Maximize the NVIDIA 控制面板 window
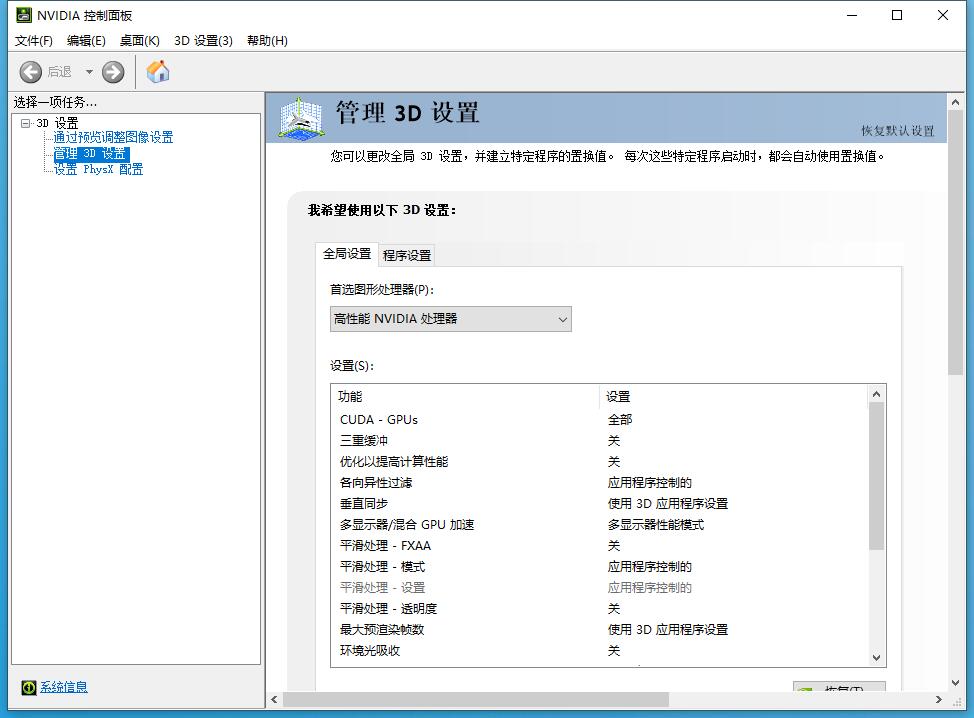This screenshot has height=718, width=974. [x=897, y=16]
